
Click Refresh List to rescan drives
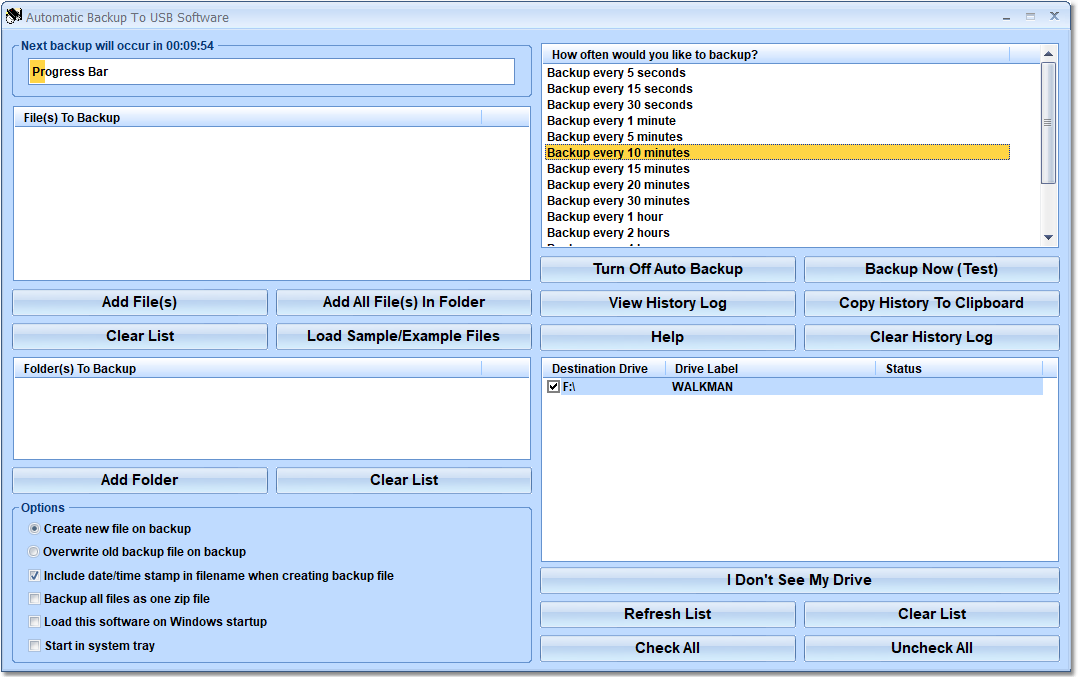click(x=667, y=614)
